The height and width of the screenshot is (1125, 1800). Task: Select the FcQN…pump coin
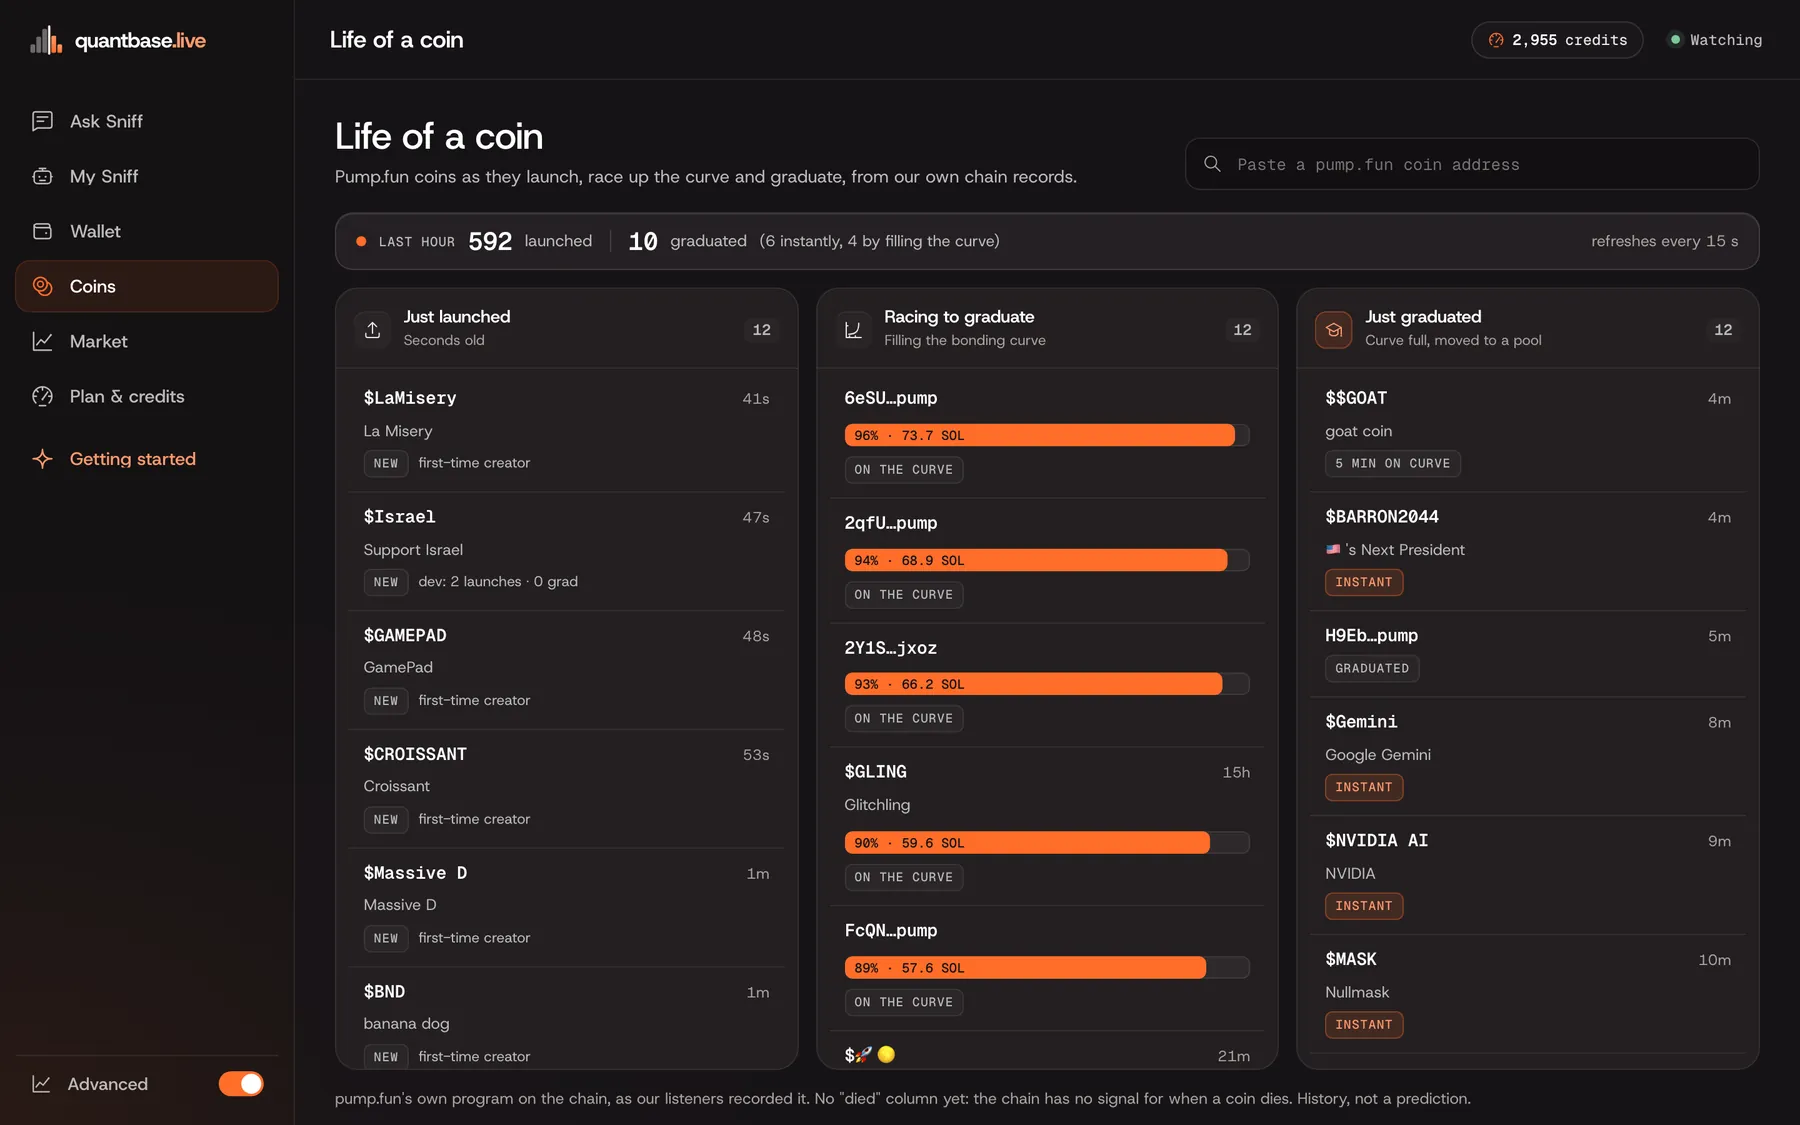(x=1047, y=968)
